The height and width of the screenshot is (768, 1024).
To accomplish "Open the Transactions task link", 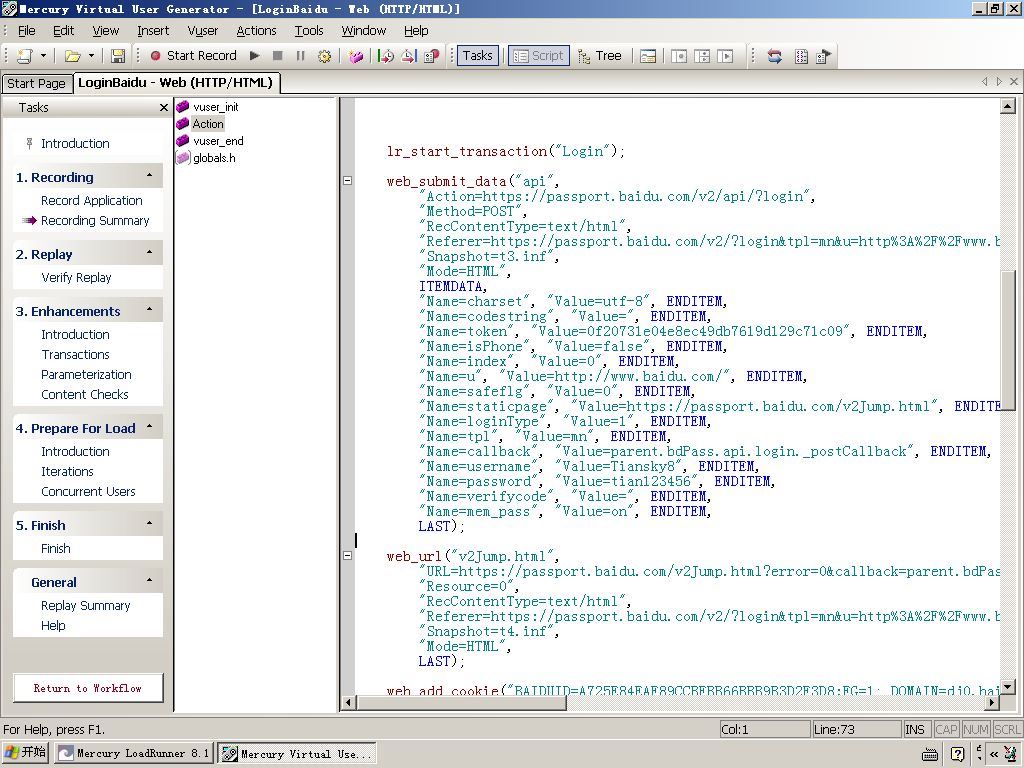I will click(76, 355).
